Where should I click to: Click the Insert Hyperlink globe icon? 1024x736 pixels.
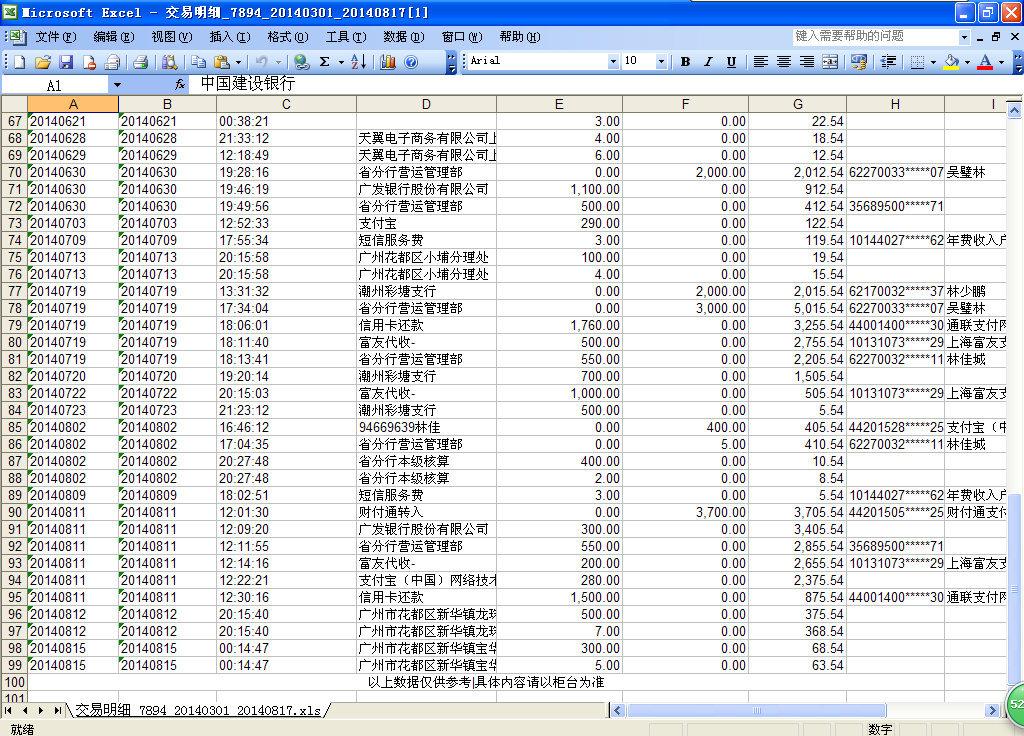(301, 62)
